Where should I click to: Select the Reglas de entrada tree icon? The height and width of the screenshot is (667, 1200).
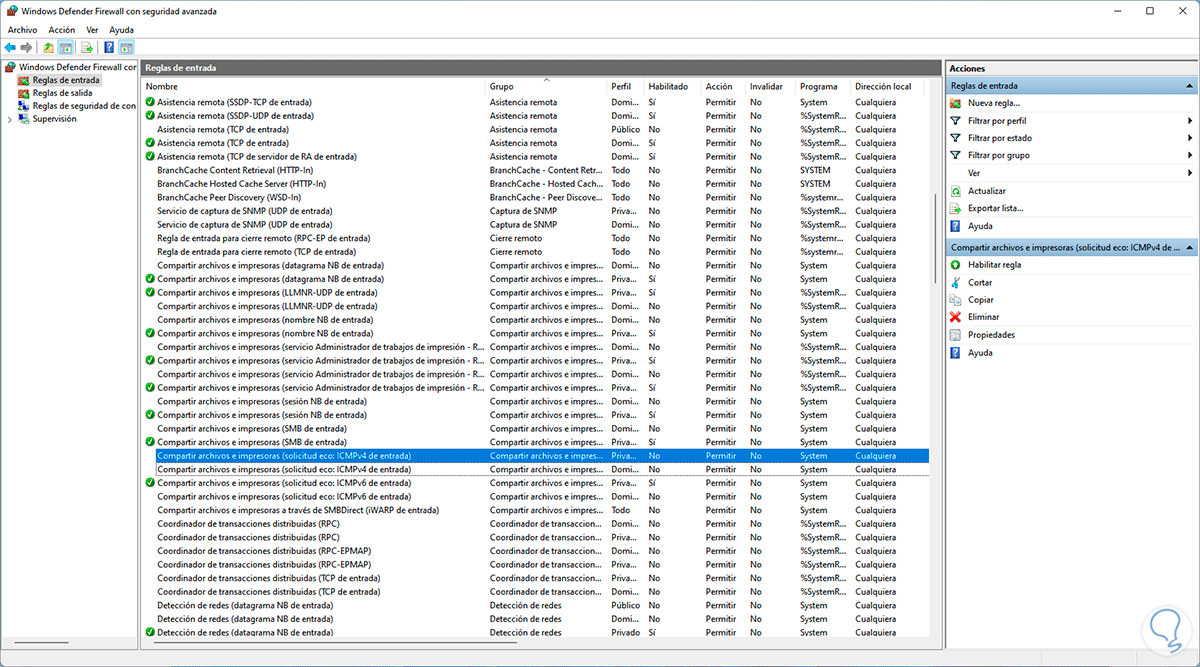coord(24,80)
